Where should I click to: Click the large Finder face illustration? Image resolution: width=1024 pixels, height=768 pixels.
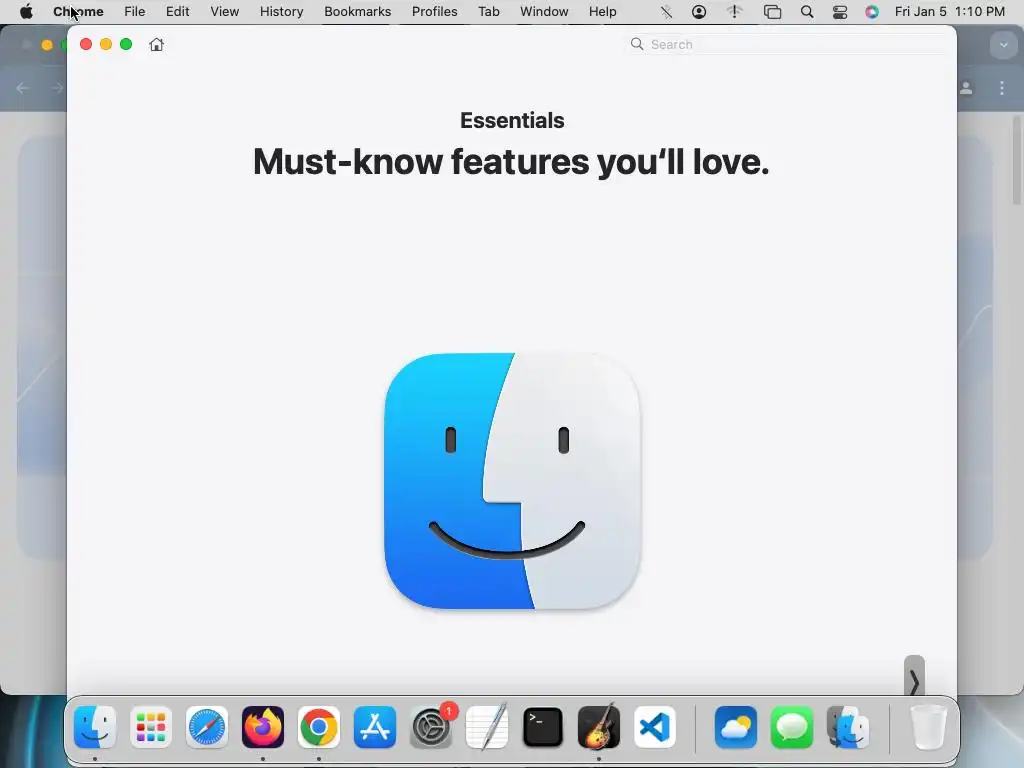tap(513, 481)
